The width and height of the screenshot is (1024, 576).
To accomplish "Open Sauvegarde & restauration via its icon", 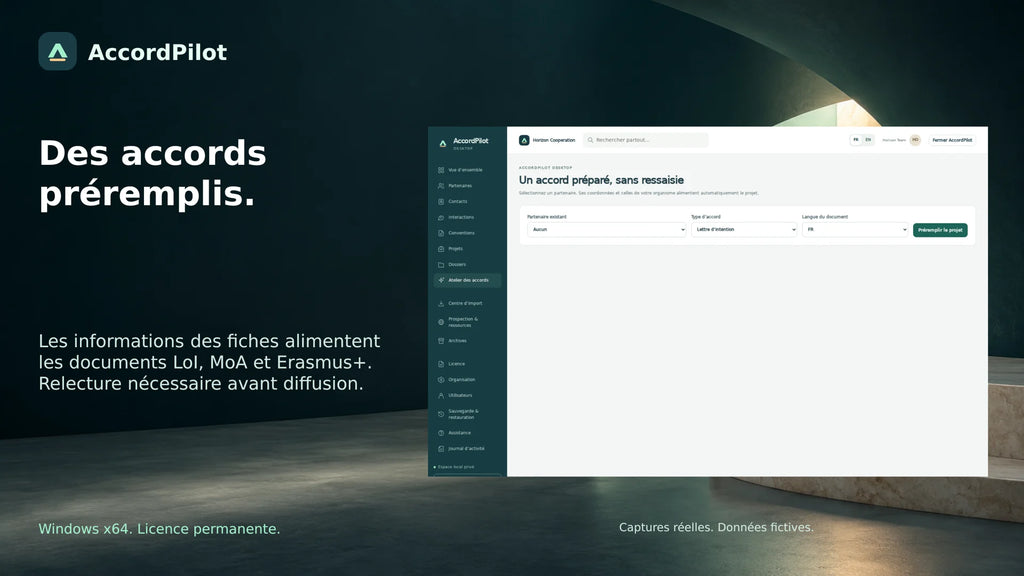I will click(441, 414).
